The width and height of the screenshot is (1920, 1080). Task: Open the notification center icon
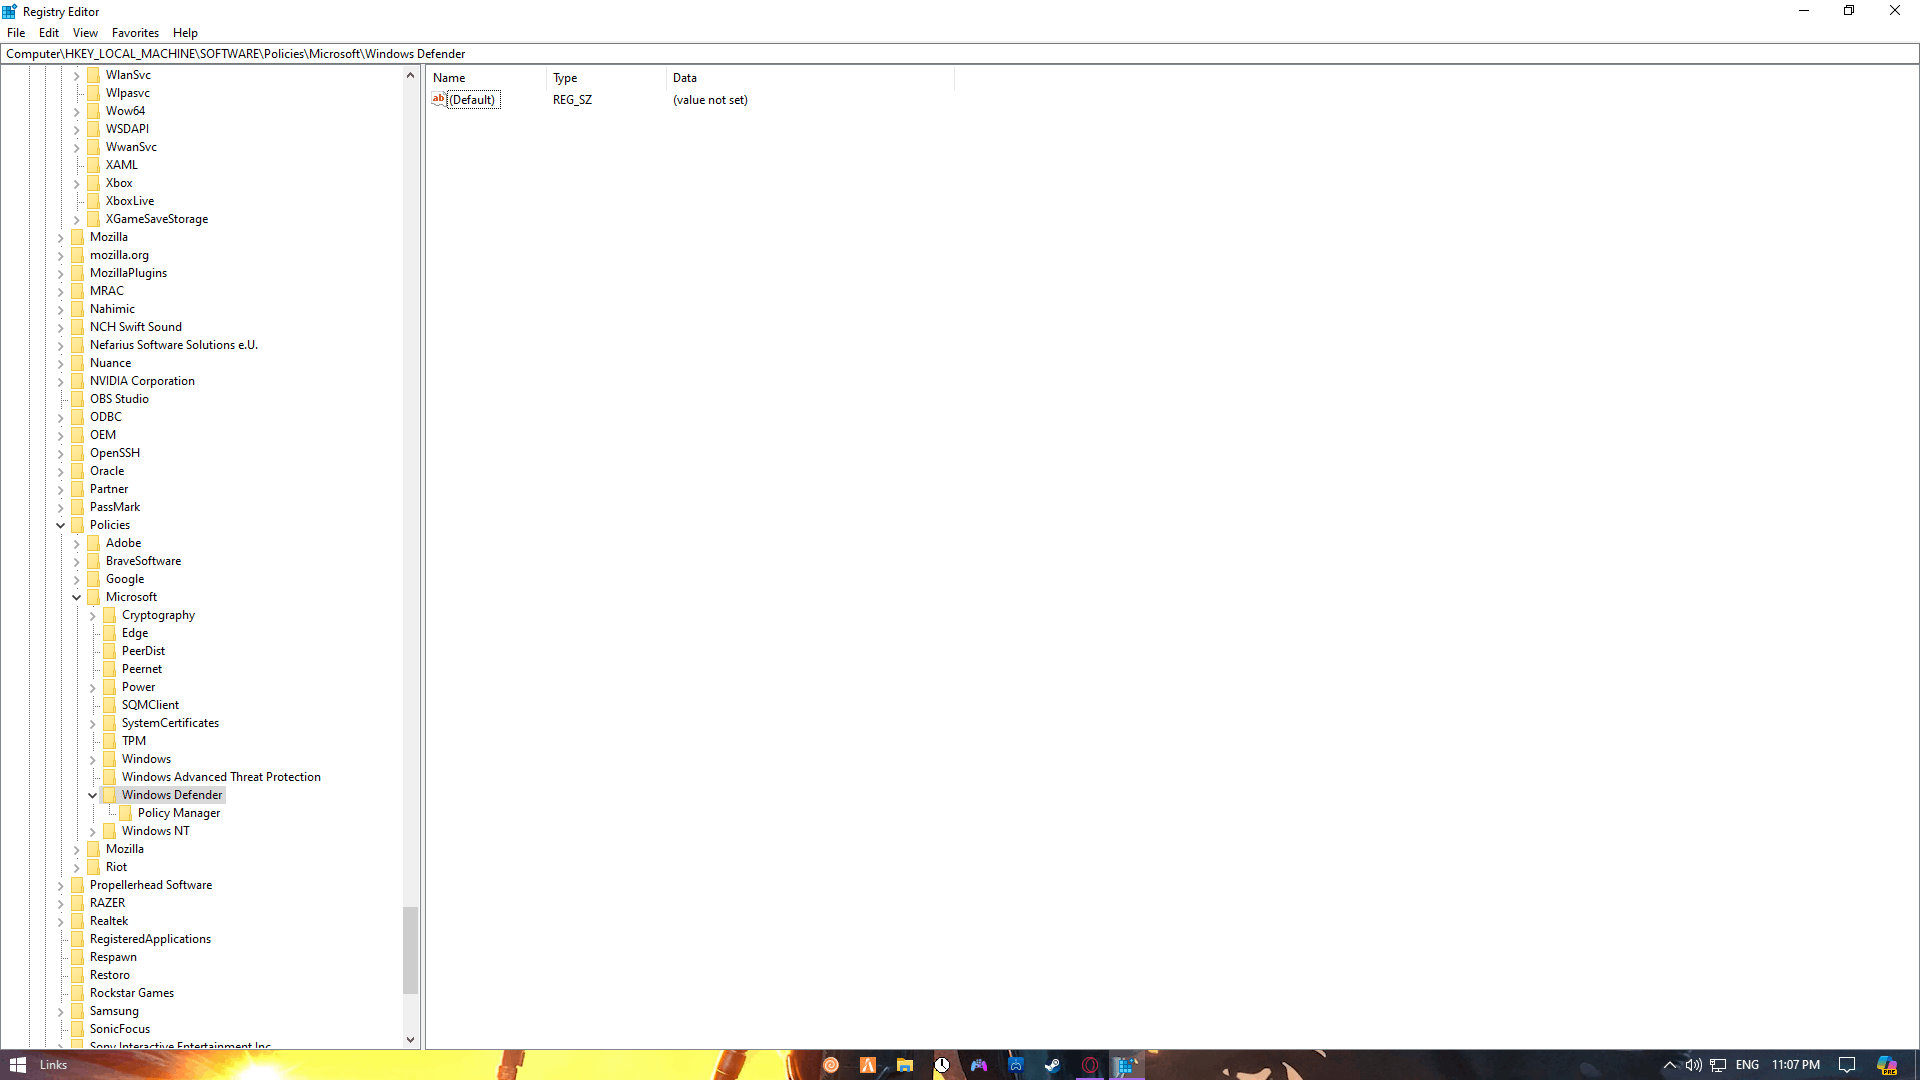(x=1847, y=1065)
